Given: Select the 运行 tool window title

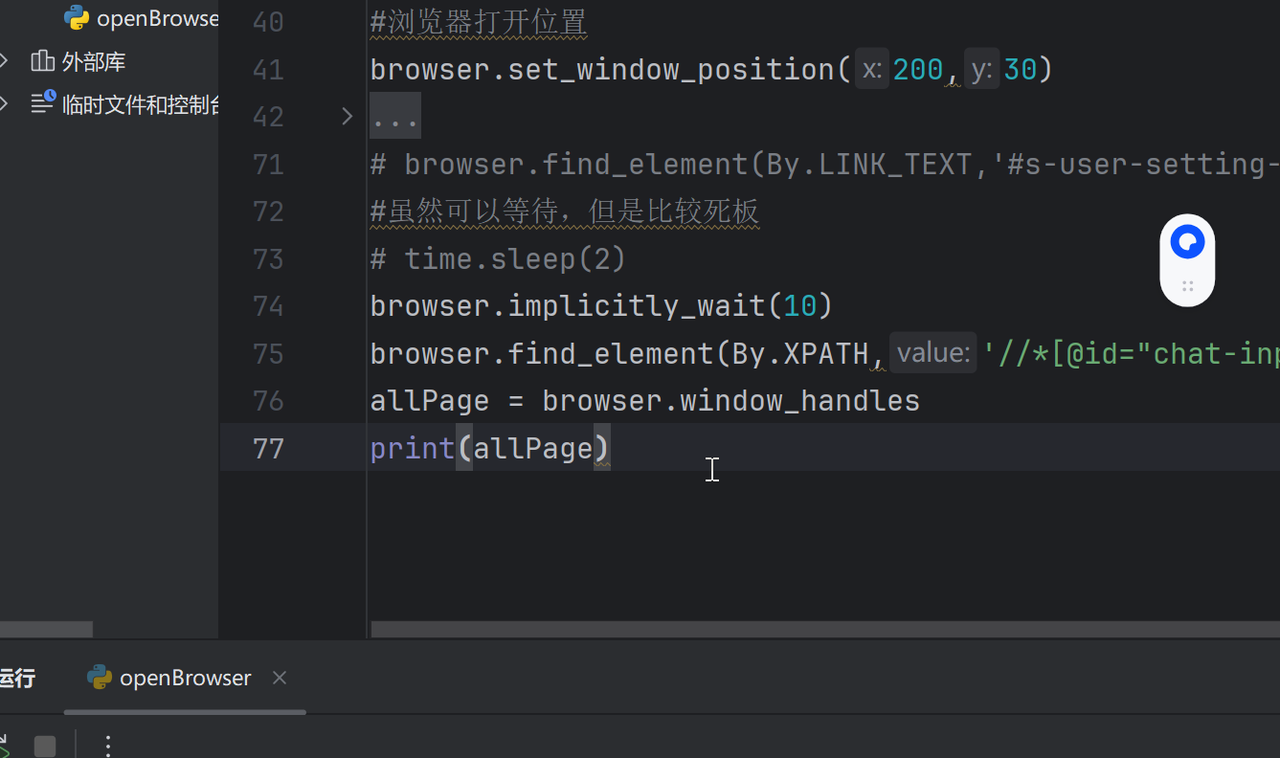Looking at the screenshot, I should (18, 678).
